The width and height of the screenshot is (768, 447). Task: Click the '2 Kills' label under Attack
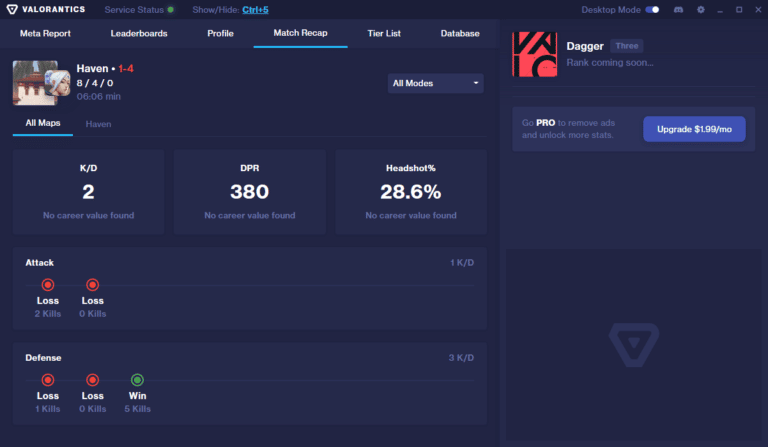click(48, 314)
